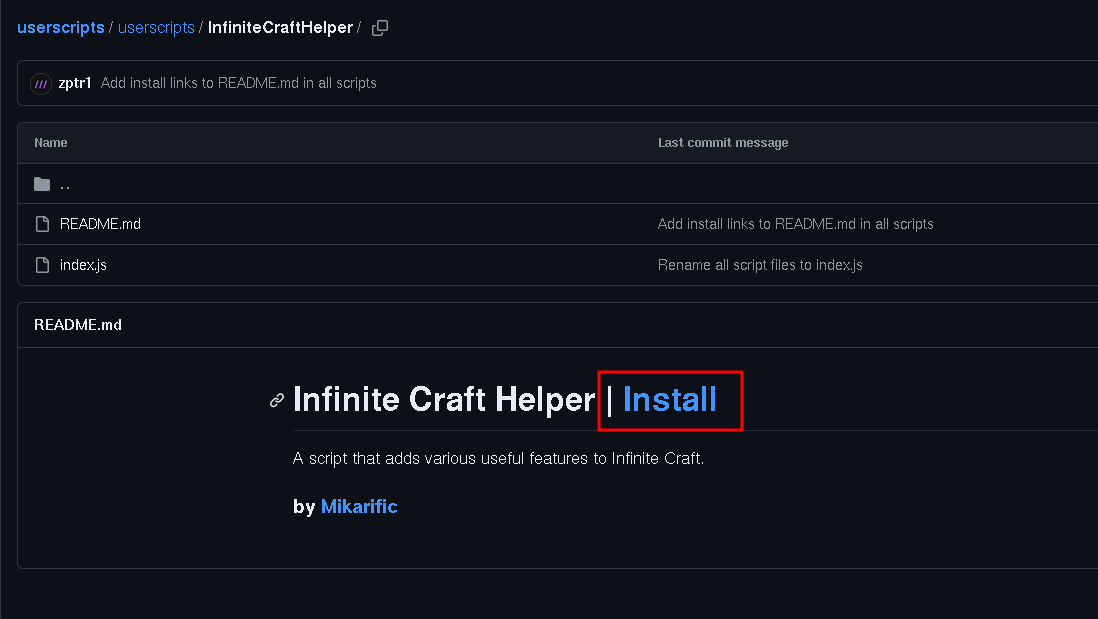Open 'Rename all script files to index.js' commit

click(760, 265)
